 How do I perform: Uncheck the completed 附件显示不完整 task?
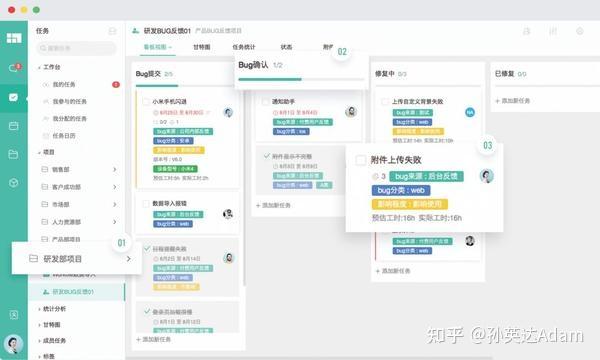point(267,156)
